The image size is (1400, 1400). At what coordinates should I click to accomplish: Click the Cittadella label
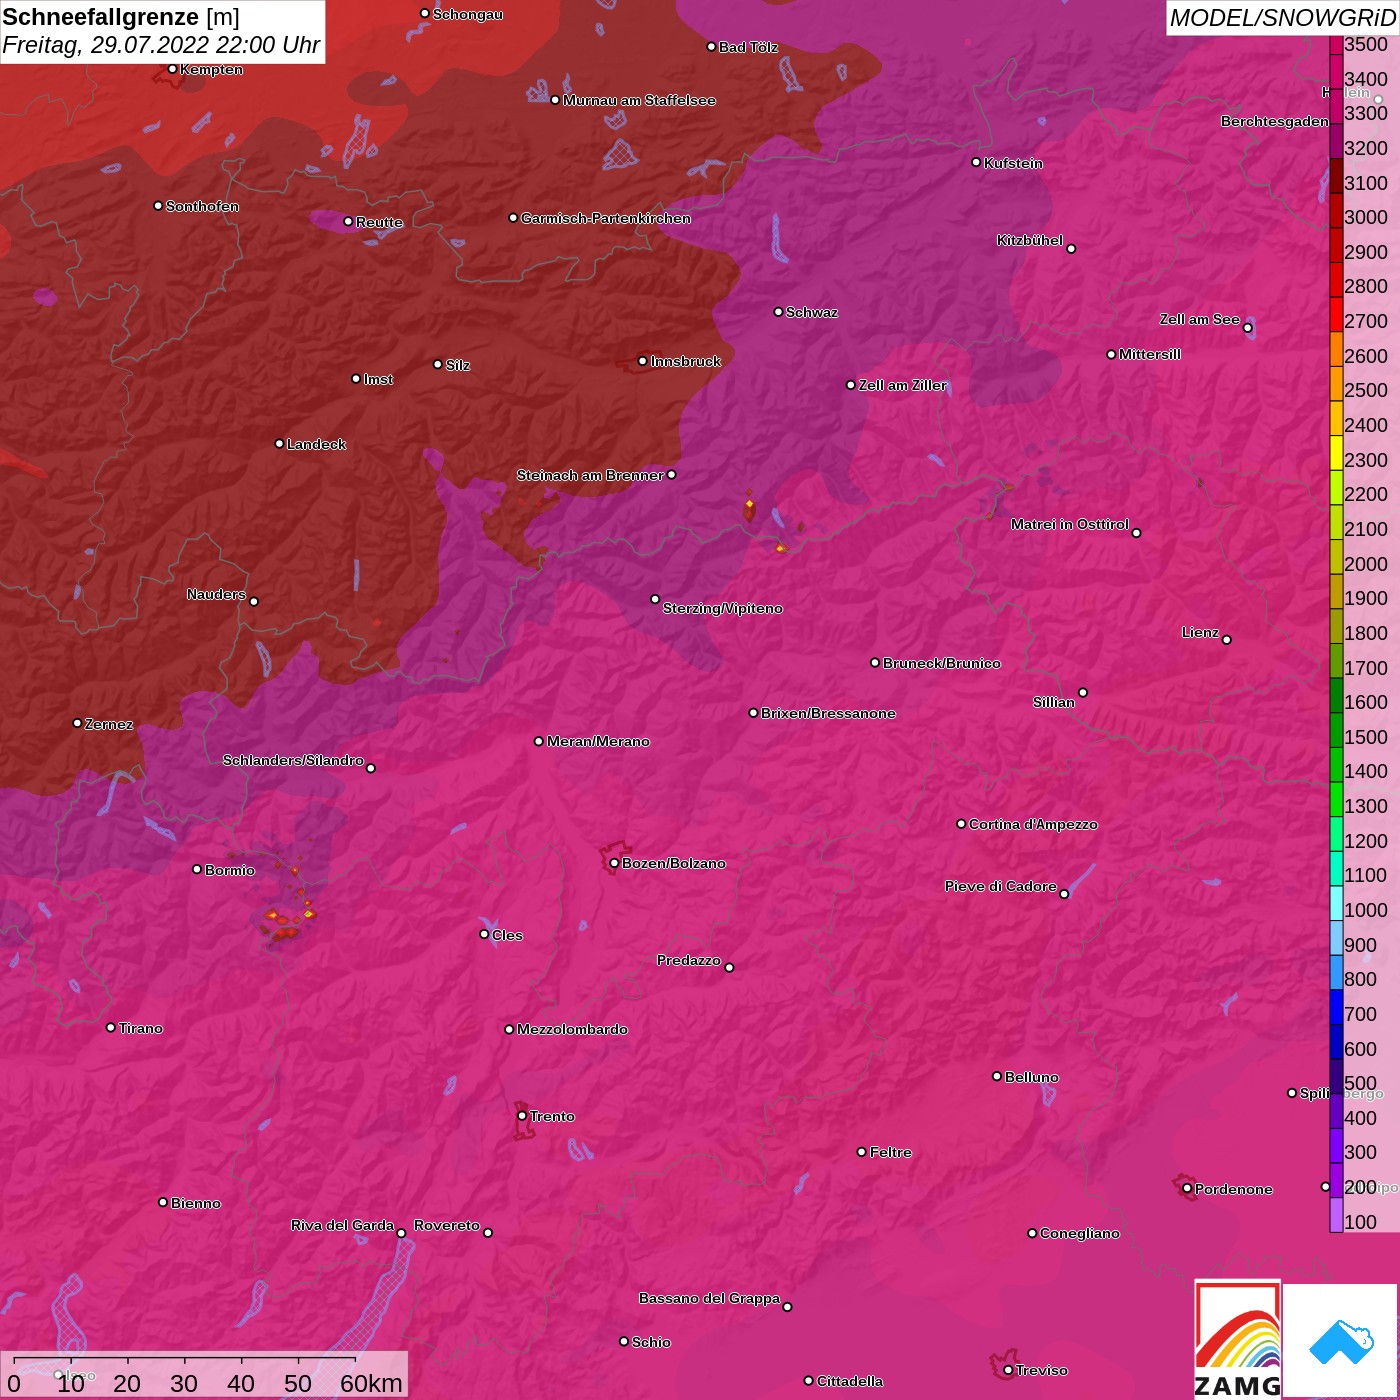(850, 1381)
